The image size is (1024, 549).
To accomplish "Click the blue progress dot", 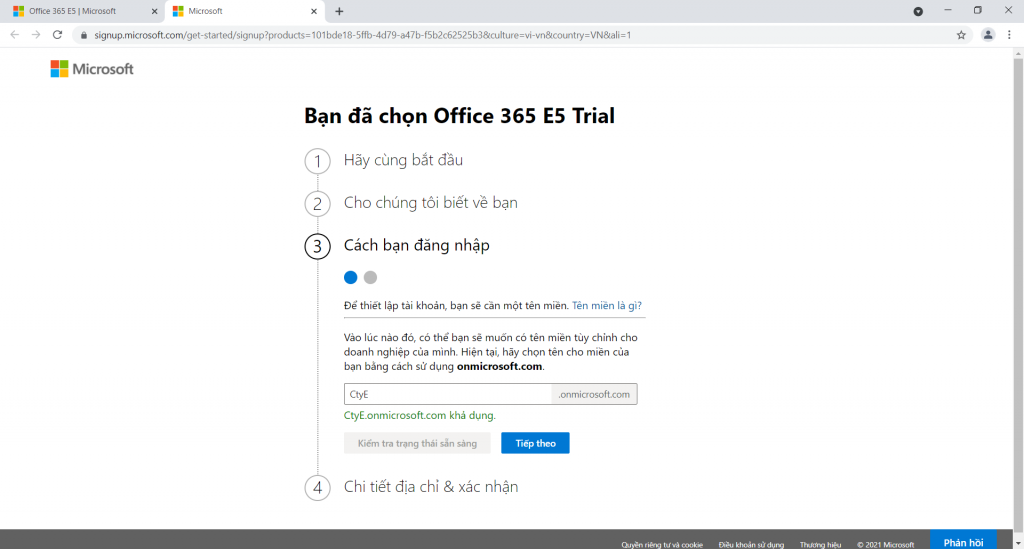I will pos(351,277).
